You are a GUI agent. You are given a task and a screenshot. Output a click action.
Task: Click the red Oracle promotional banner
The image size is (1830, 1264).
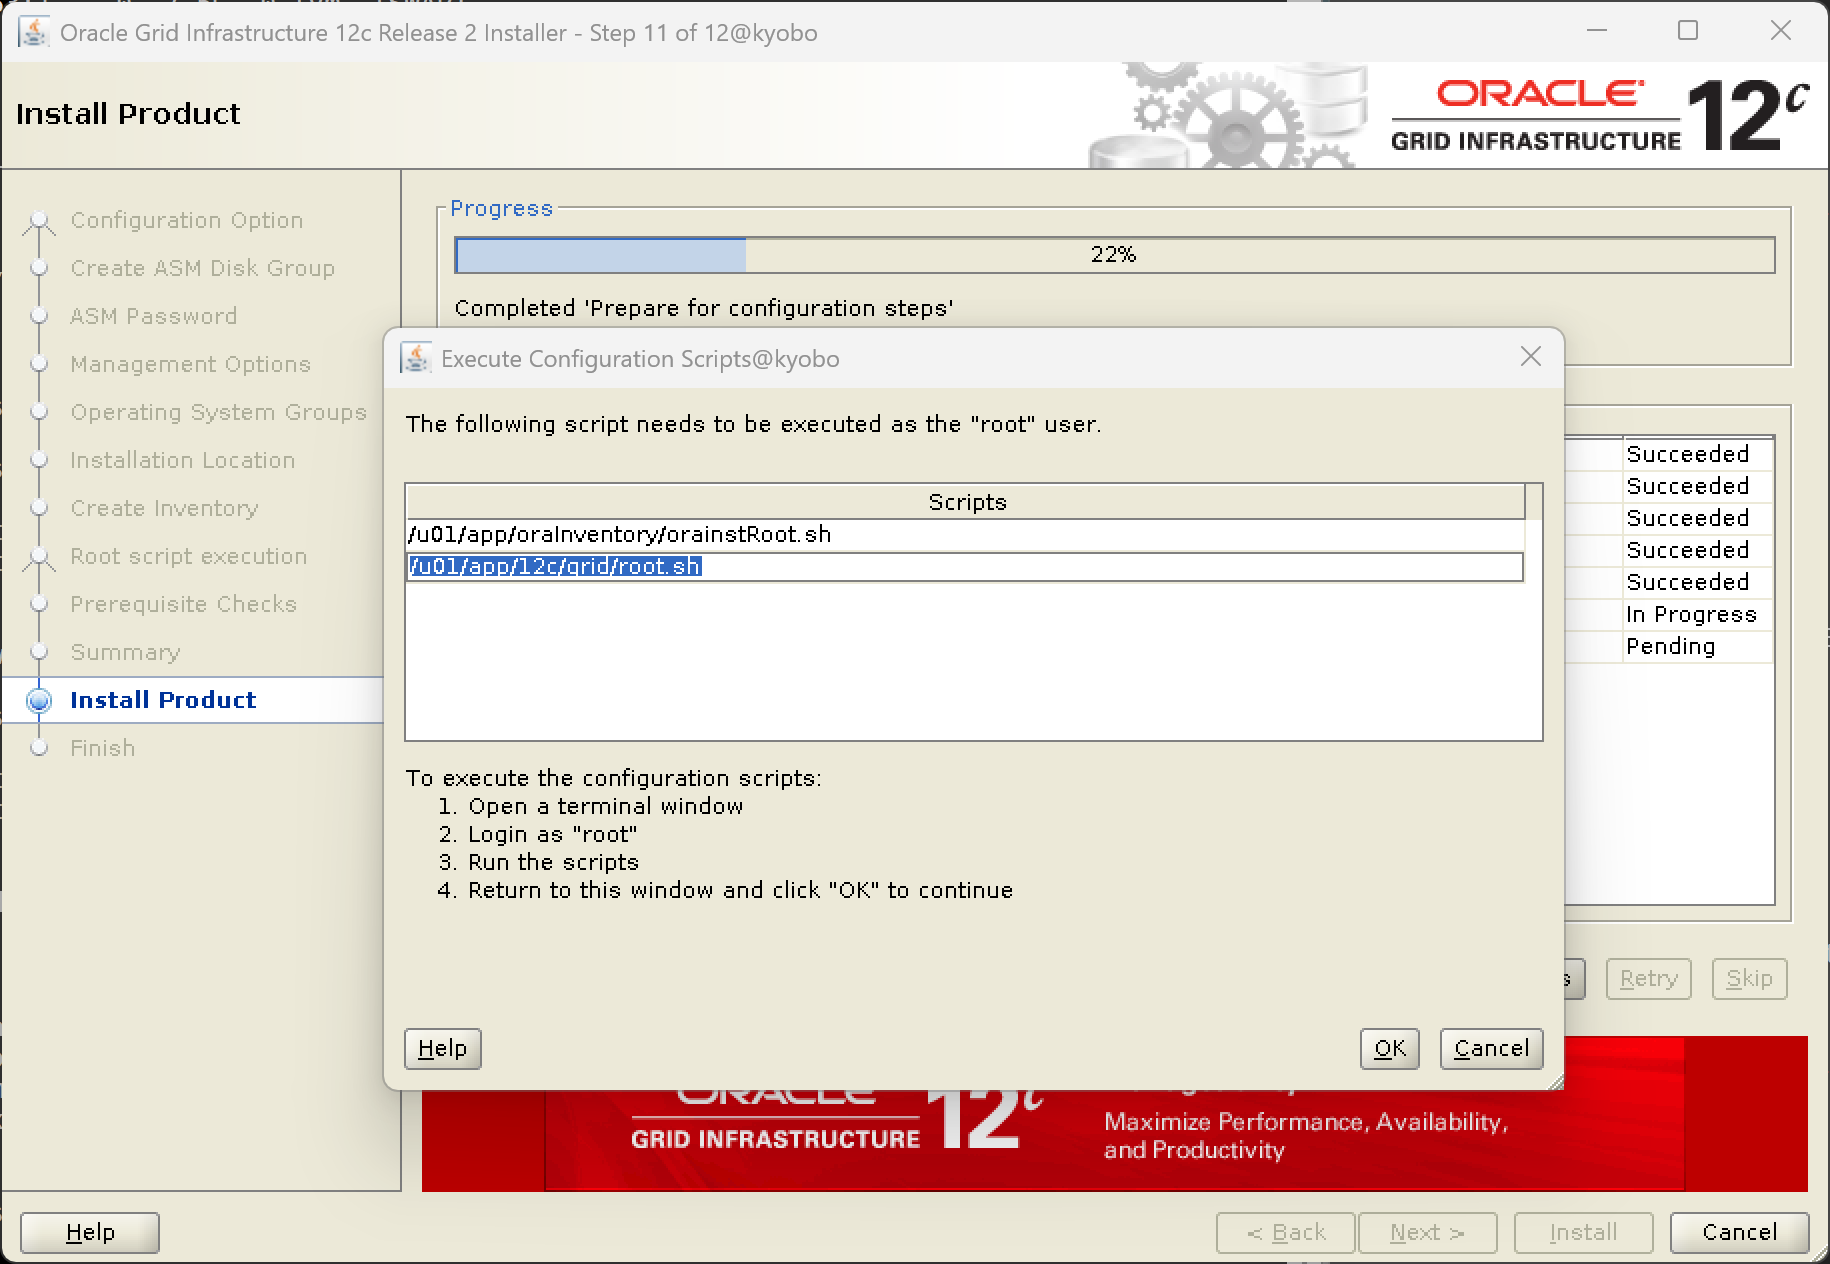1114,1140
